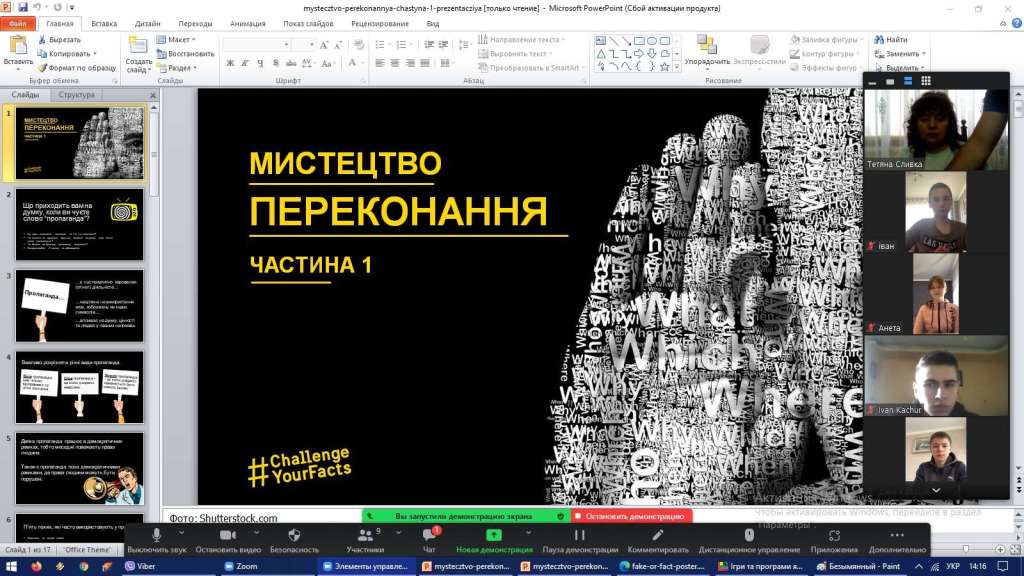This screenshot has width=1024, height=576.
Task: Select slide 3 thumbnail with Пропаганда sign
Action: [79, 306]
